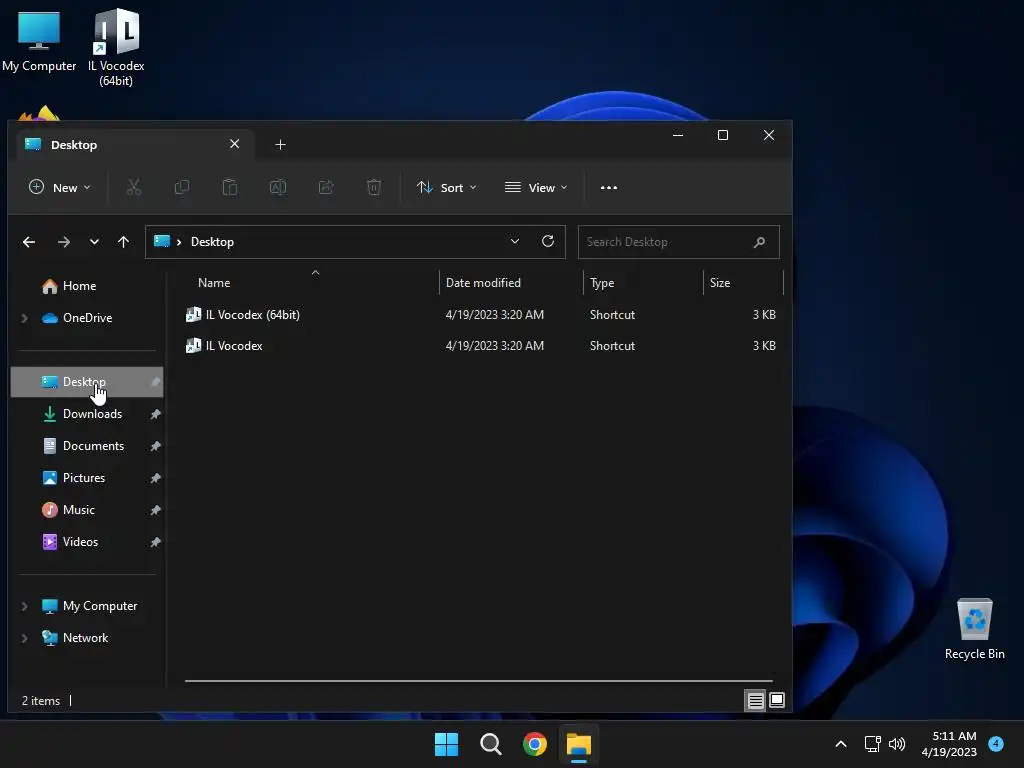Launch Google Chrome from taskbar
Image resolution: width=1024 pixels, height=768 pixels.
point(535,744)
